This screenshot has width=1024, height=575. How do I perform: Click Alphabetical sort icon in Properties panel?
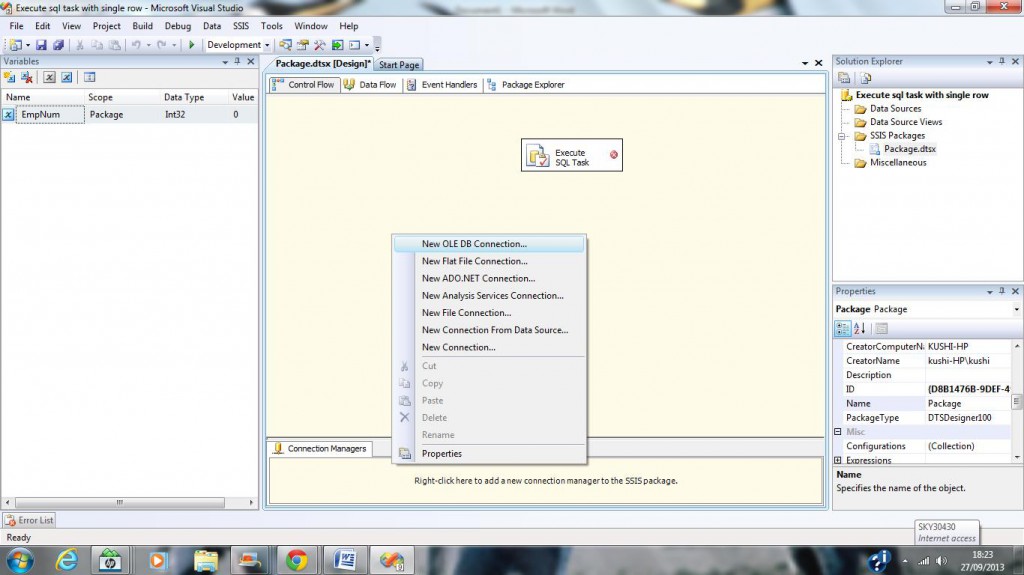[x=860, y=328]
